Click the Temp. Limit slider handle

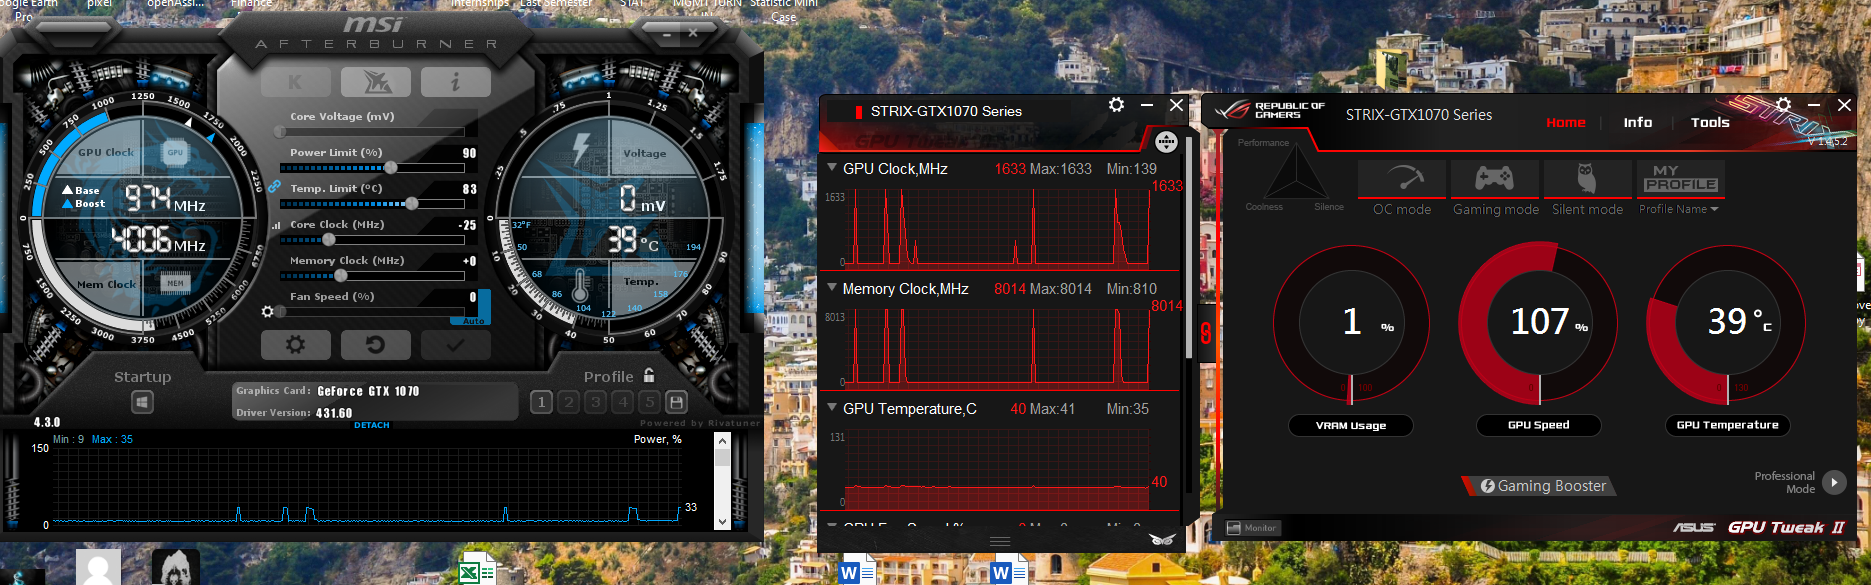click(x=411, y=204)
